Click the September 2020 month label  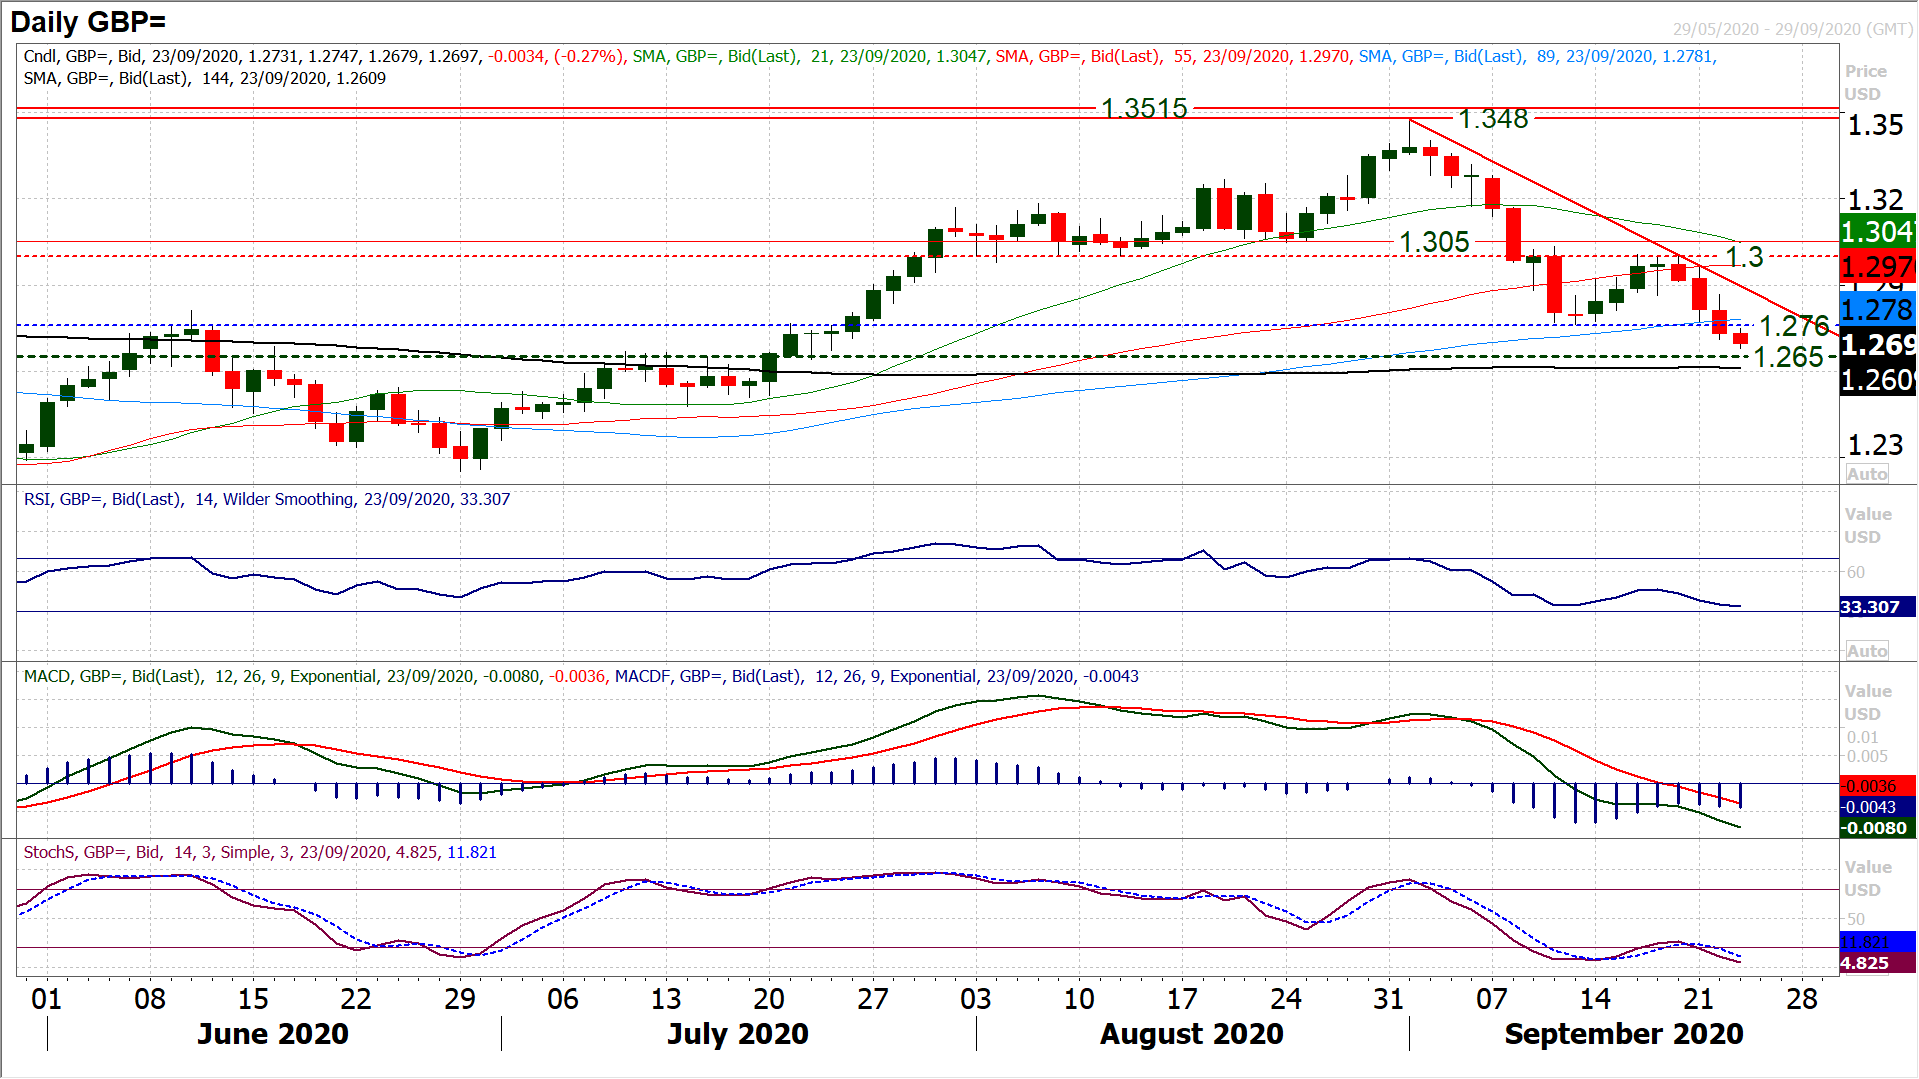[x=1623, y=1033]
